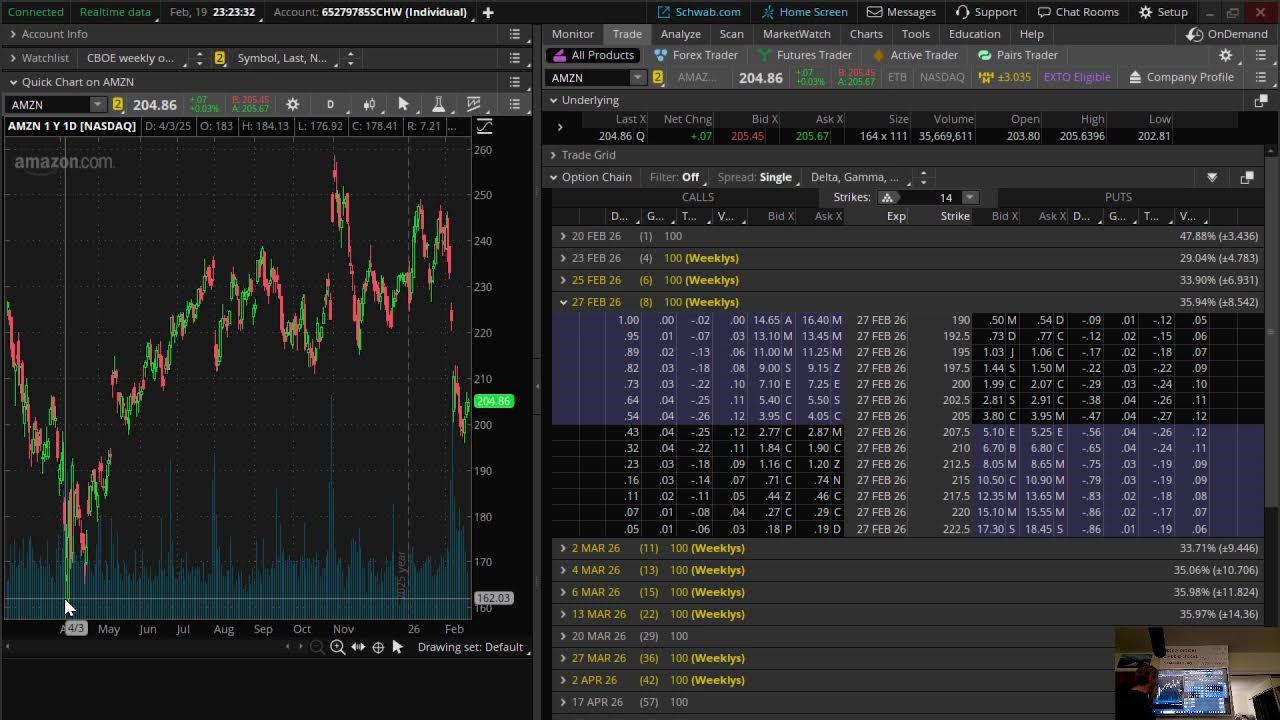
Task: Open the Quick Chart gadget menu icon
Action: click(x=514, y=82)
